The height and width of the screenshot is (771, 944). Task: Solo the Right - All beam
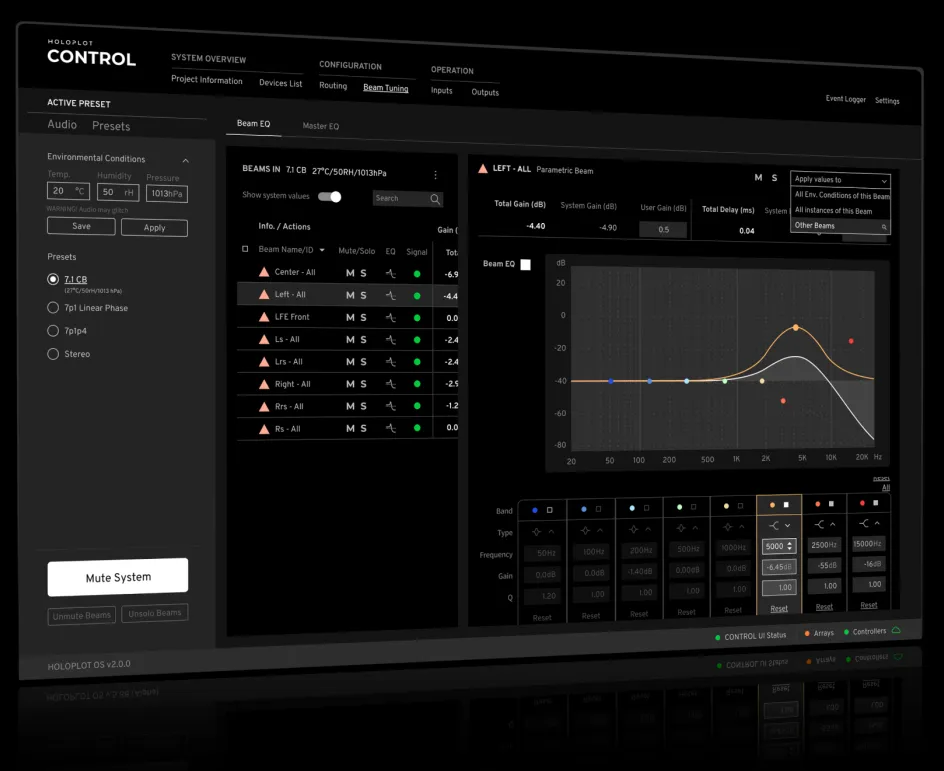click(363, 384)
